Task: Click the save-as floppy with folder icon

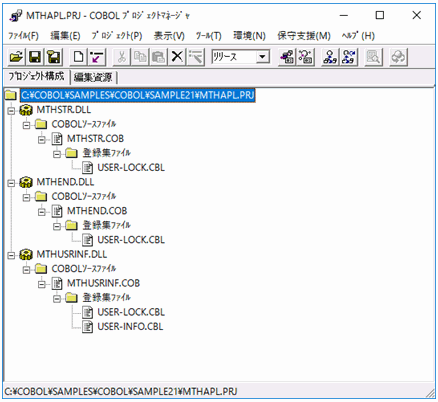Action: [x=54, y=57]
